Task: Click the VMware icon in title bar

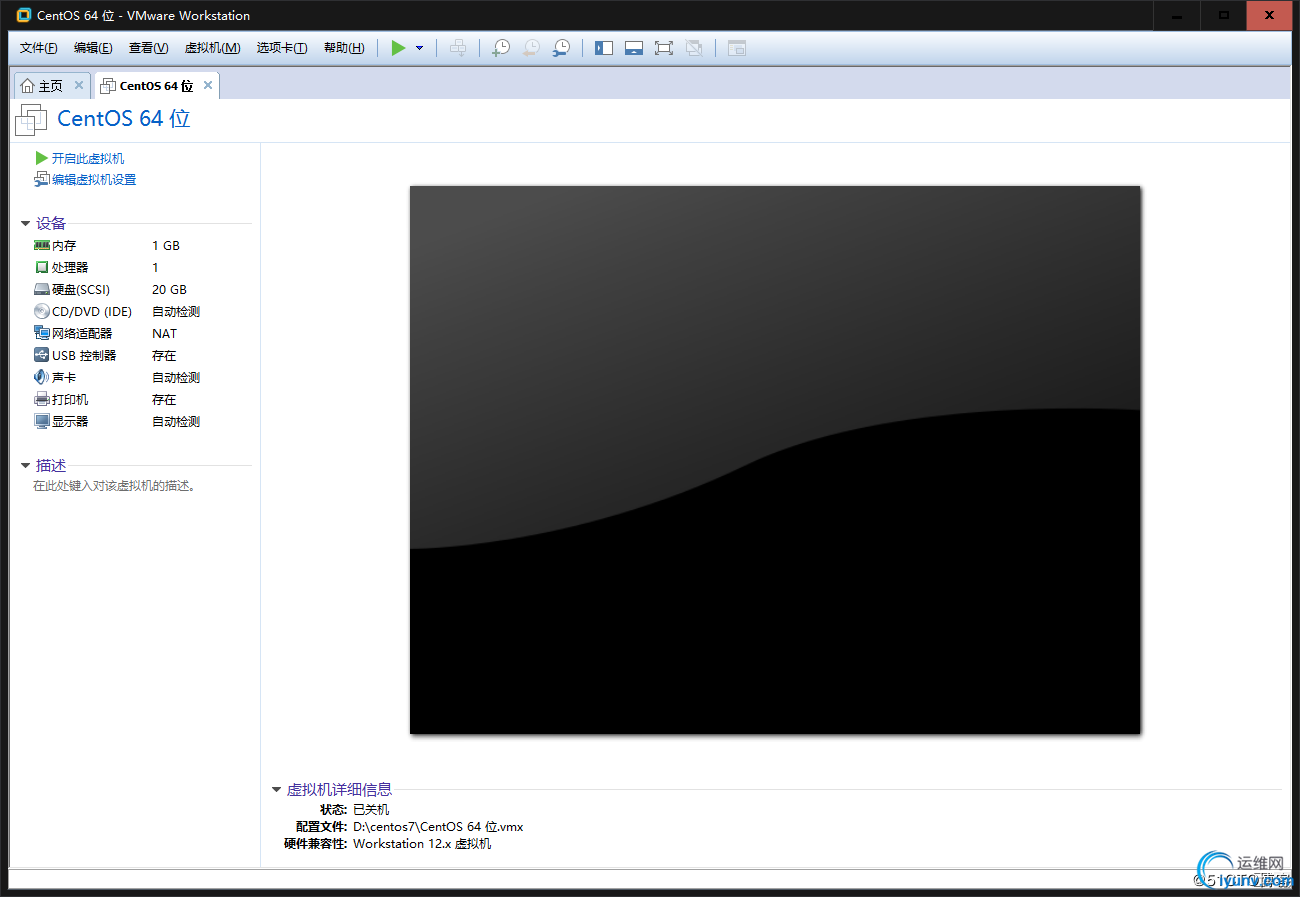Action: click(x=24, y=15)
